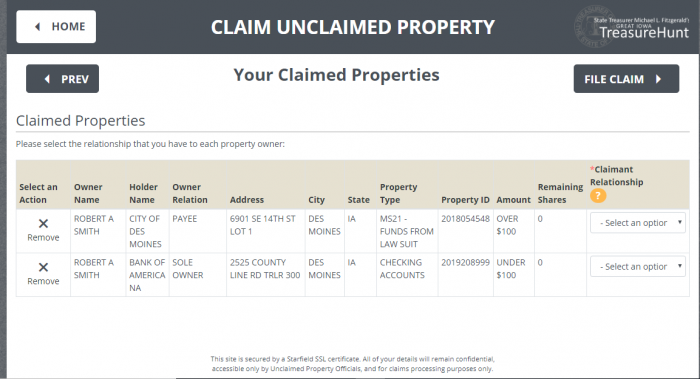Click the X remove icon for City of Des Moines row
700x379 pixels.
click(x=43, y=224)
